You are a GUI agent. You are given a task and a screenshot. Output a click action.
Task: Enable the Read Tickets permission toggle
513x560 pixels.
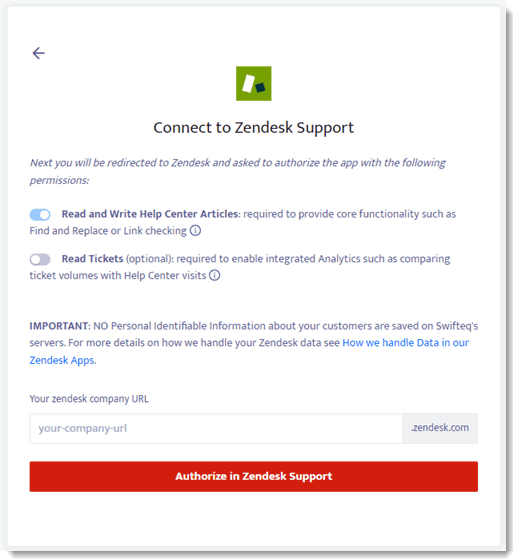(x=40, y=259)
